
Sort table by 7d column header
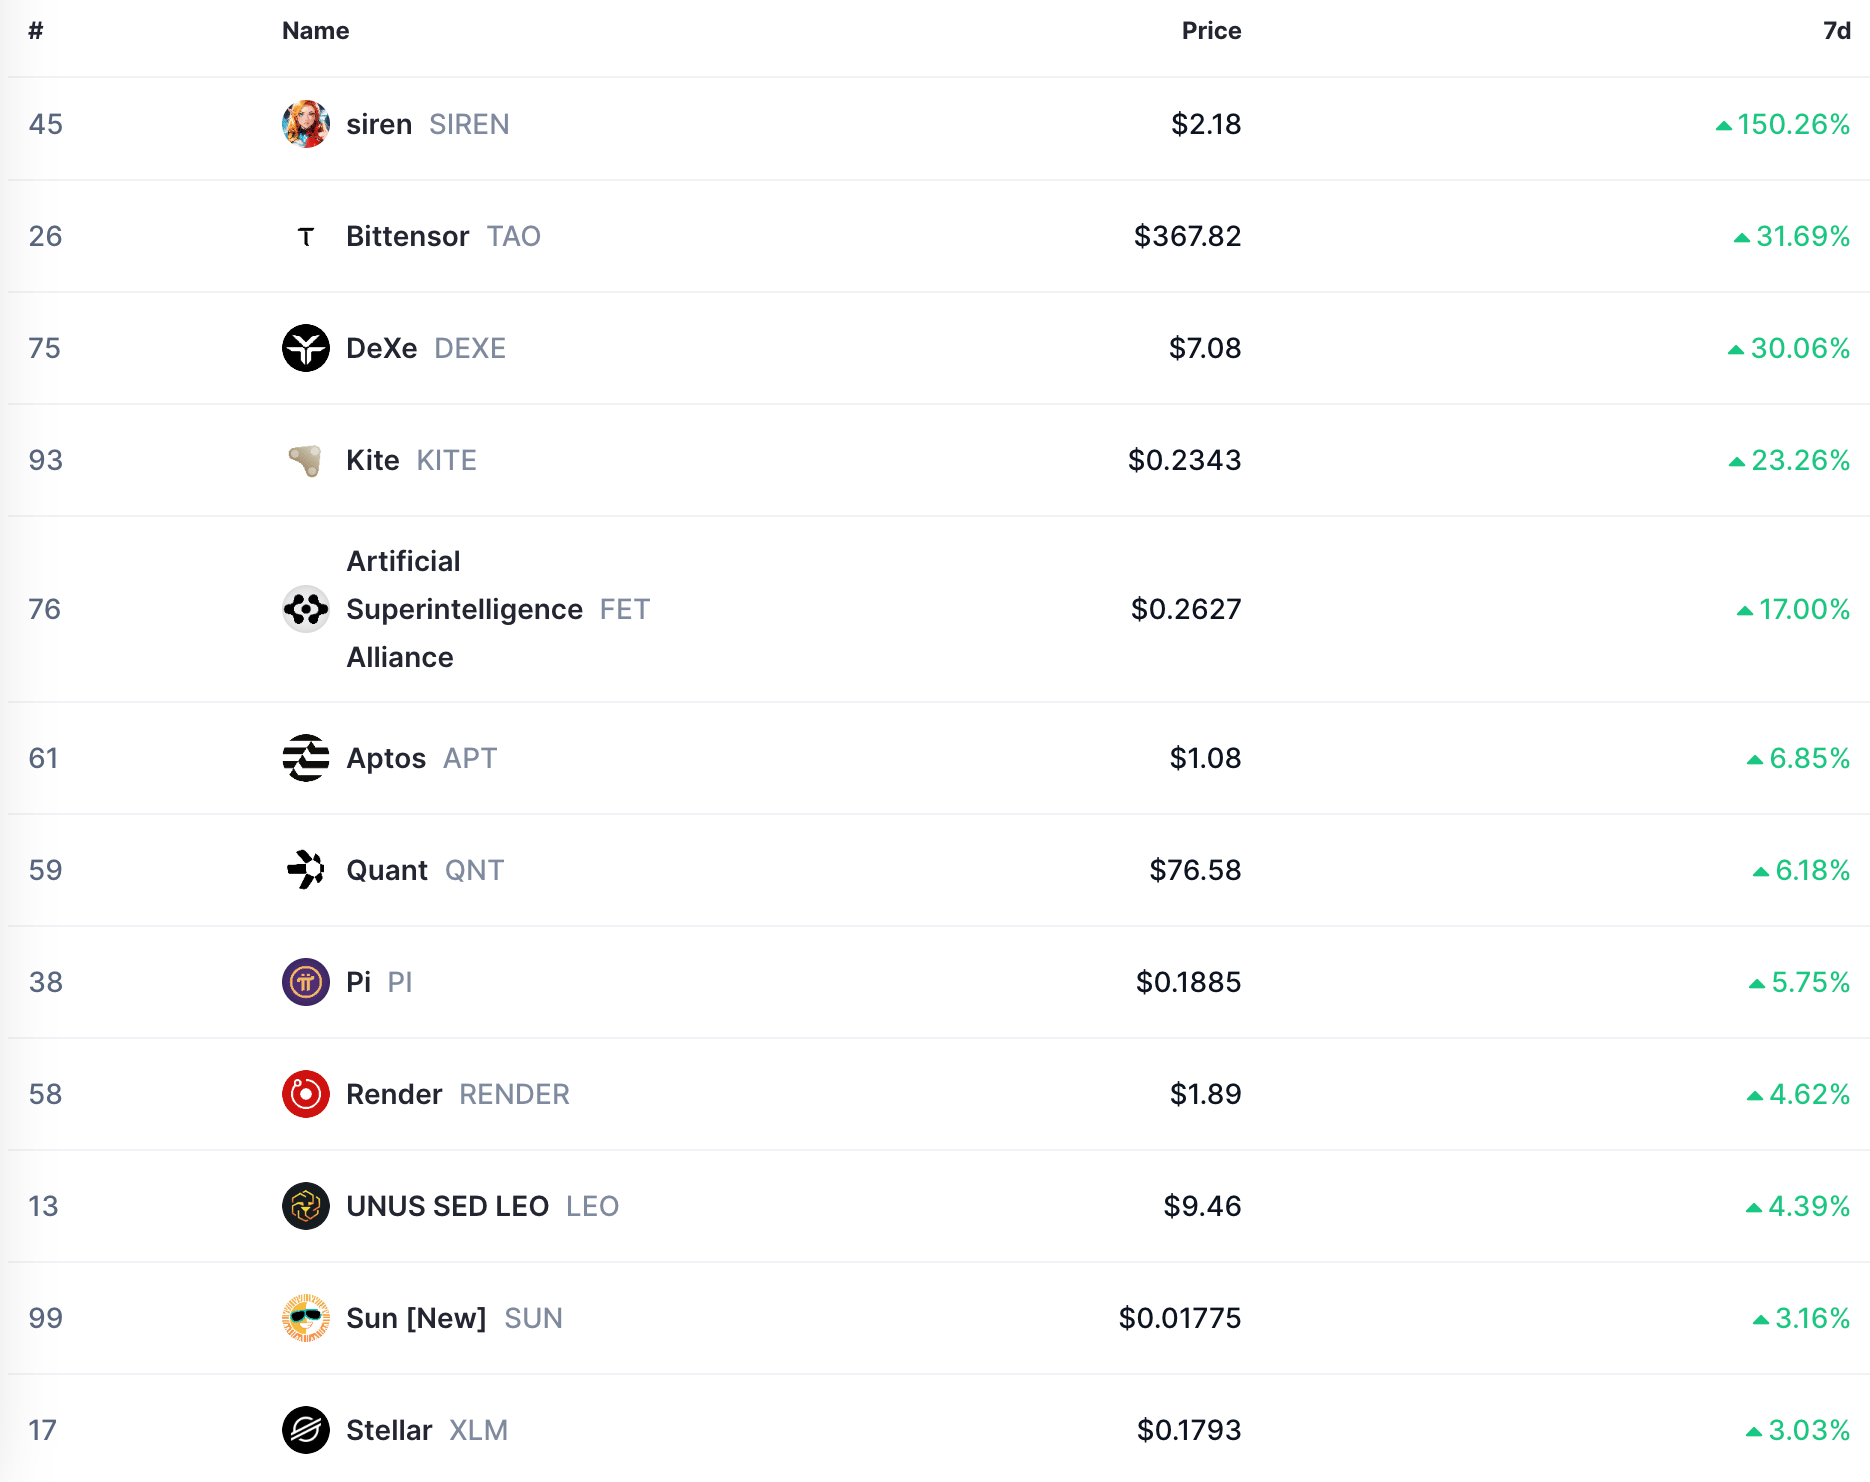[x=1837, y=31]
